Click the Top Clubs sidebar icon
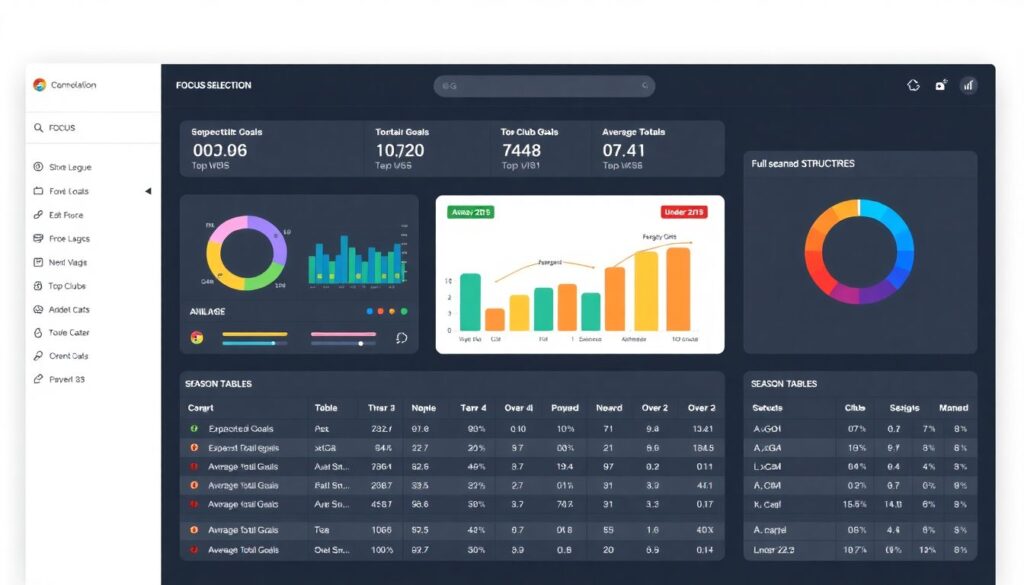The height and width of the screenshot is (585, 1024). pos(38,286)
